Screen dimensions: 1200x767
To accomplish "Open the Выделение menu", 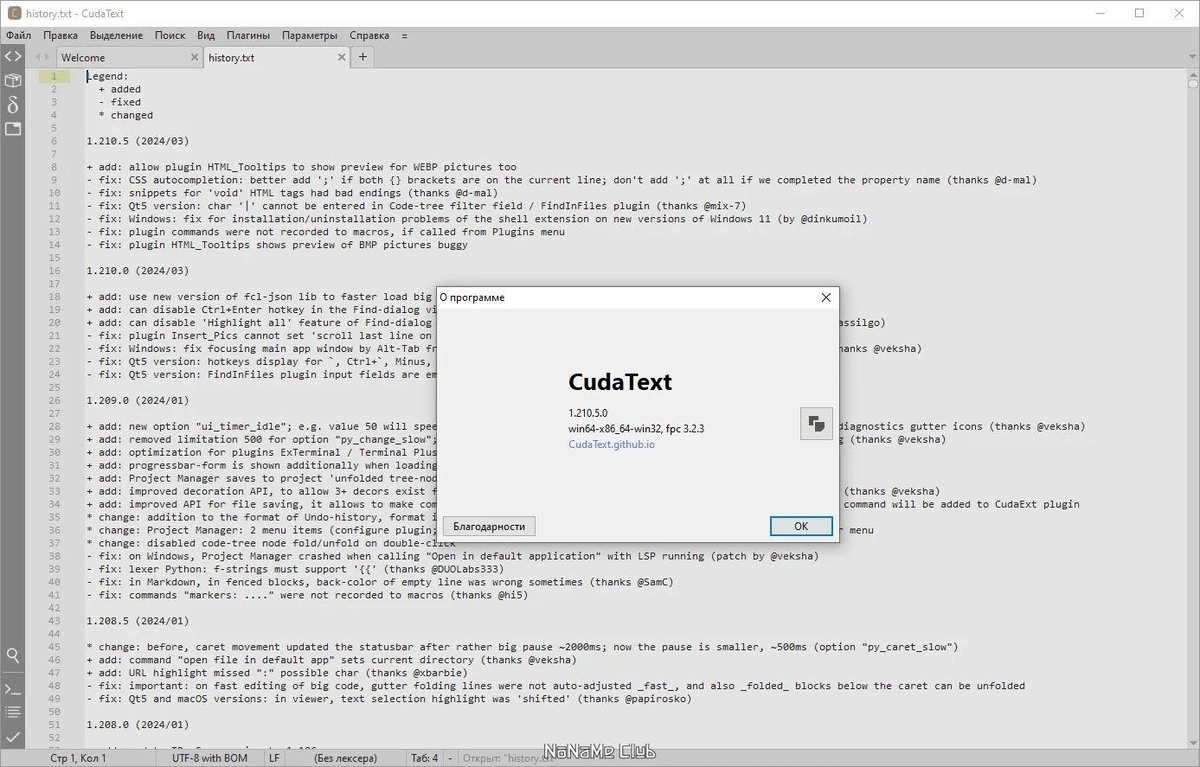I will (116, 35).
